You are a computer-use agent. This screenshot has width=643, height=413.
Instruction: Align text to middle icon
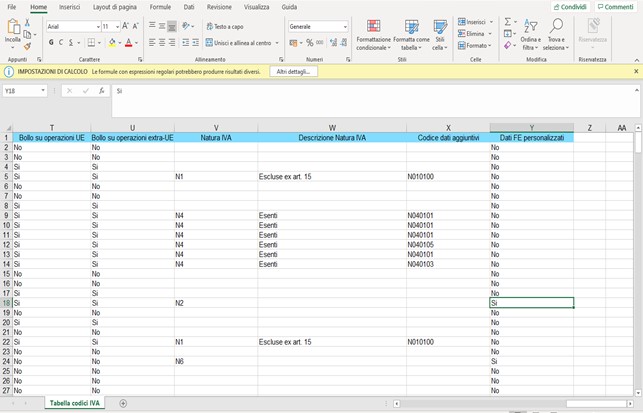pyautogui.click(x=162, y=26)
